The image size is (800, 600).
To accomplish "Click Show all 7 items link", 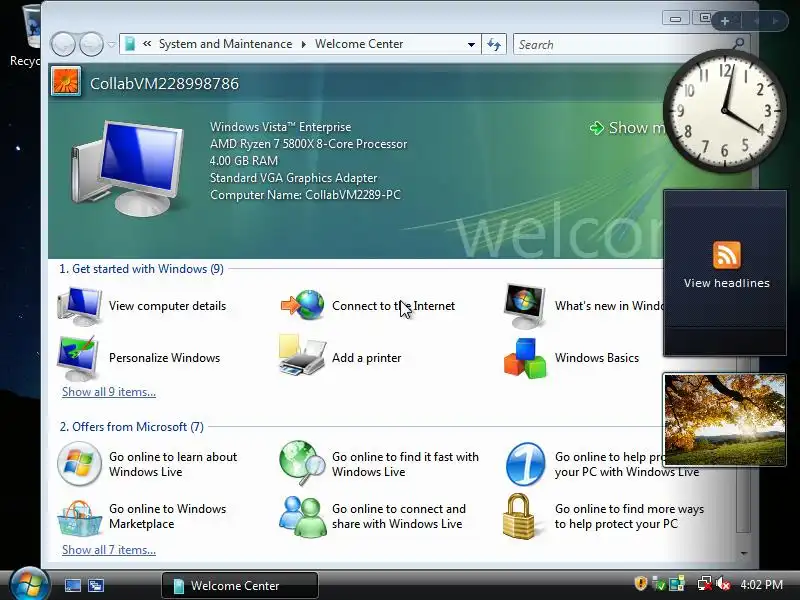I will (x=109, y=550).
